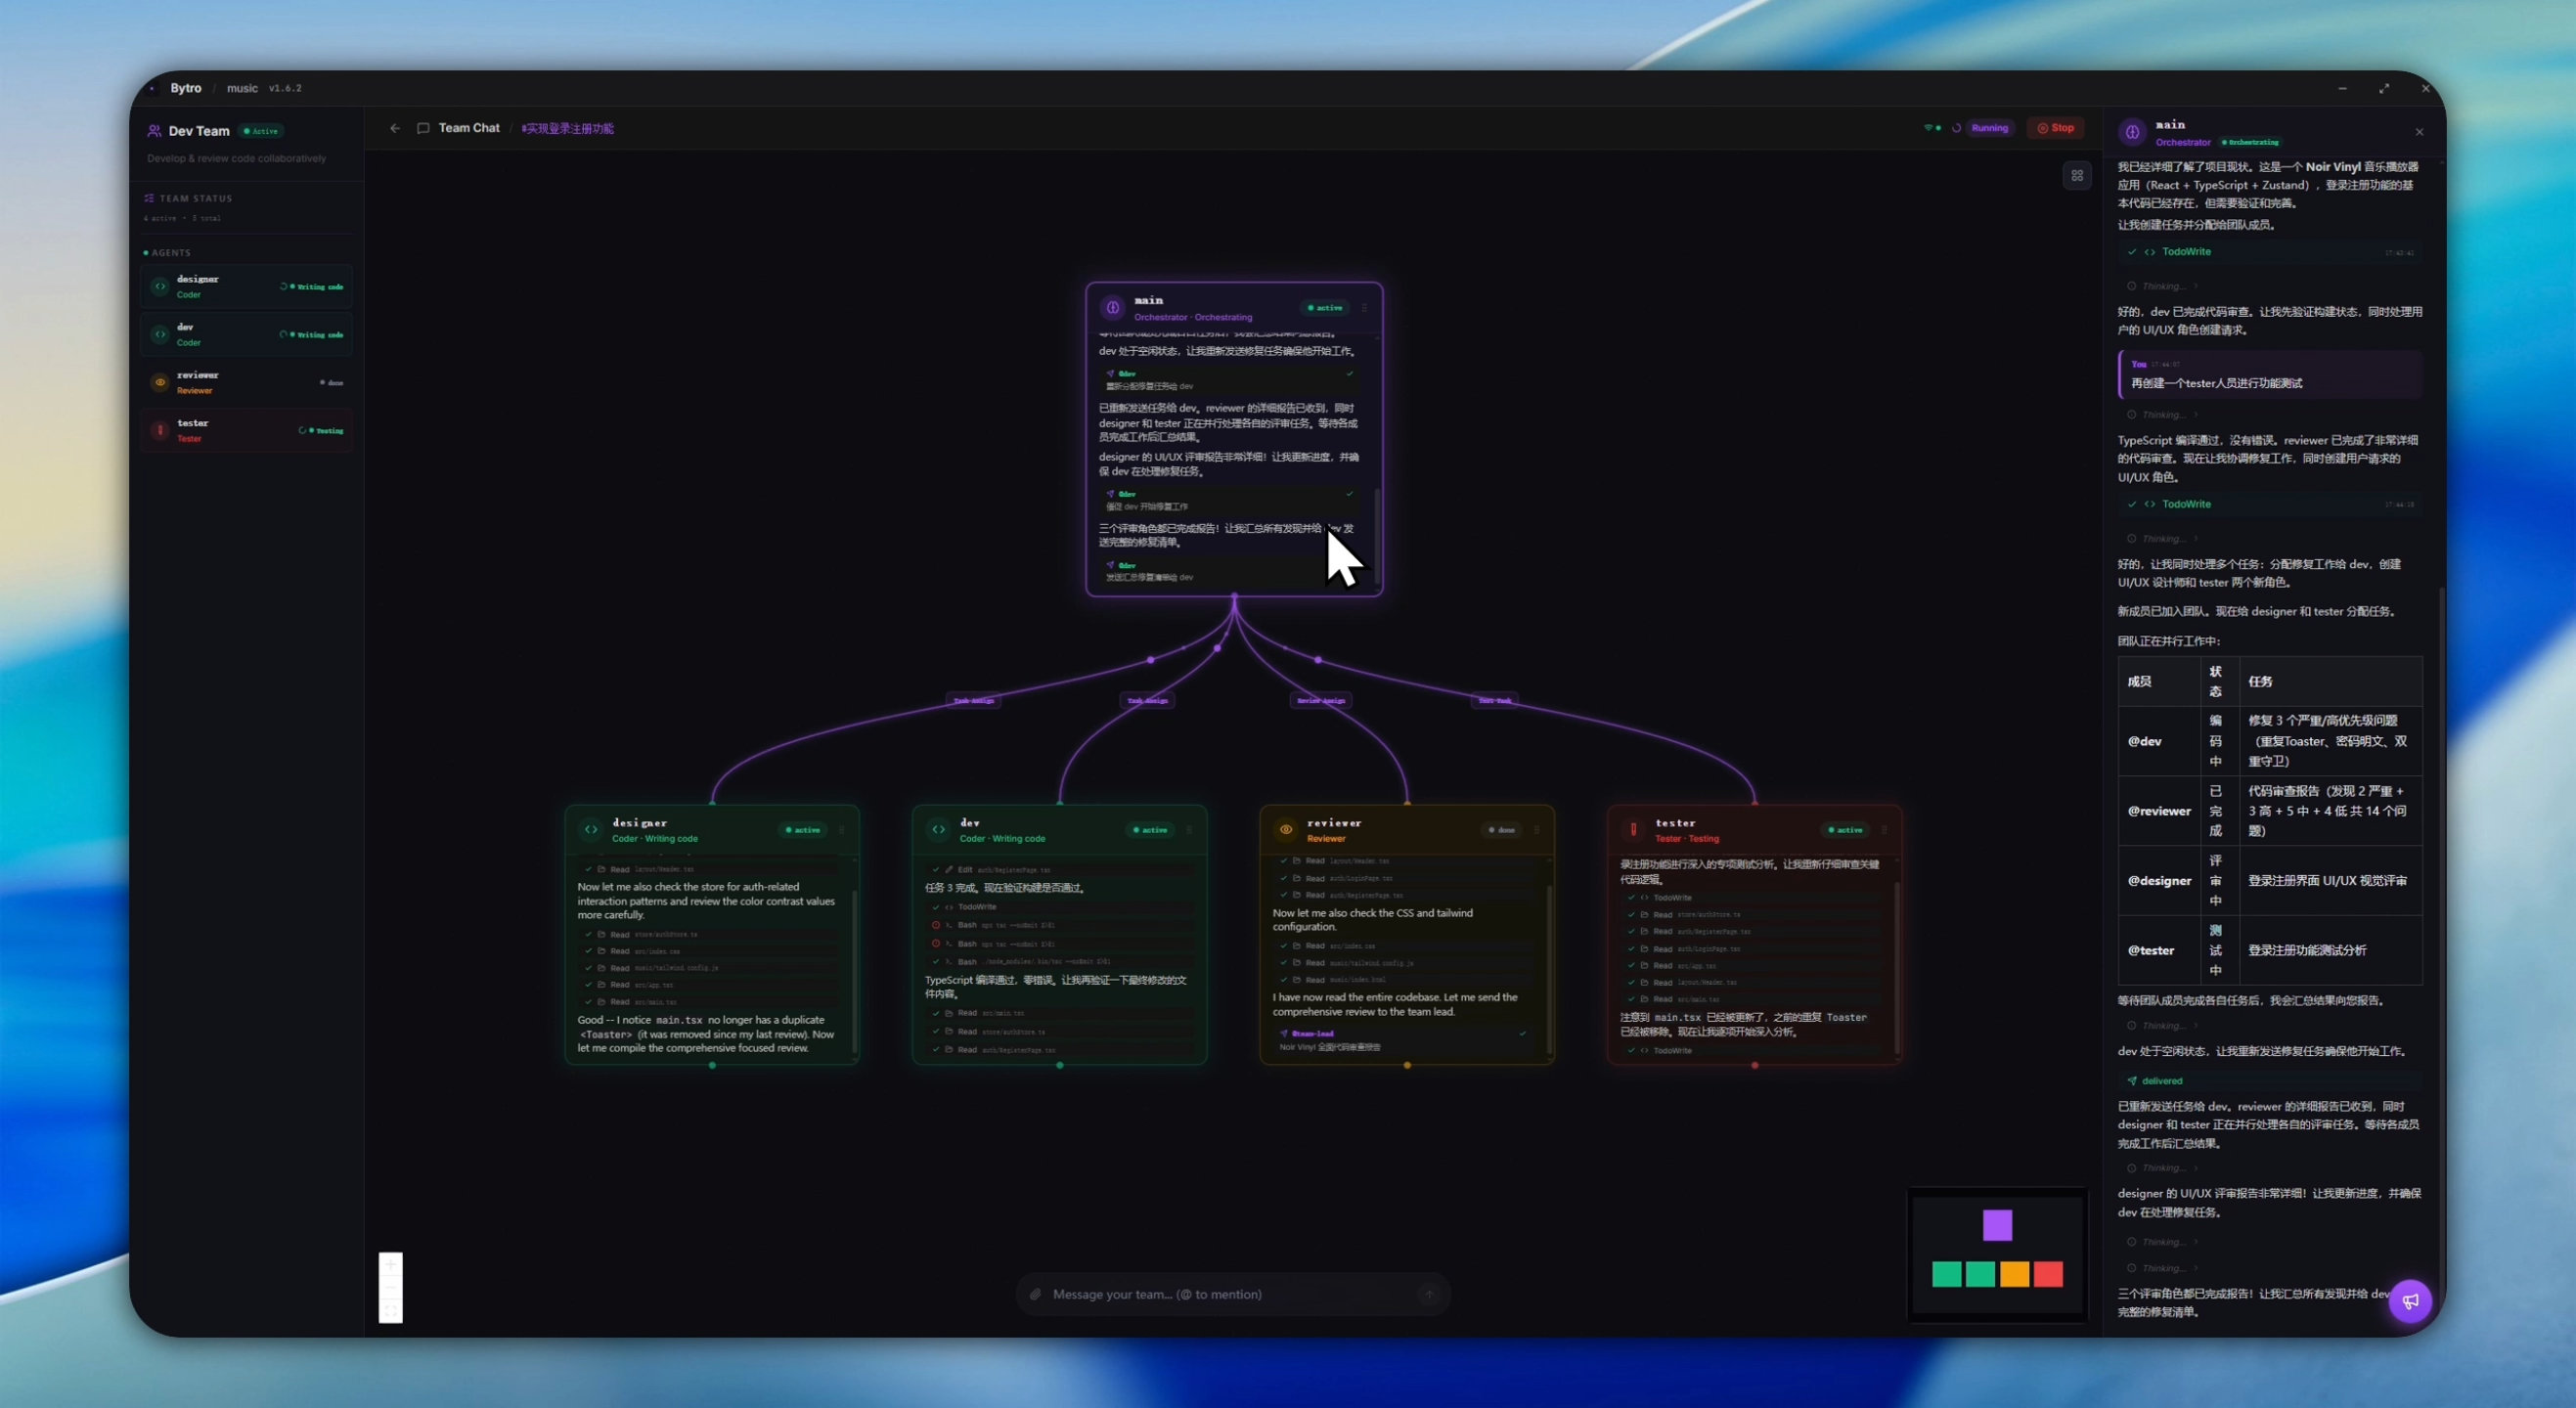Click the code icon on designer node
The image size is (2576, 1408).
click(x=591, y=830)
